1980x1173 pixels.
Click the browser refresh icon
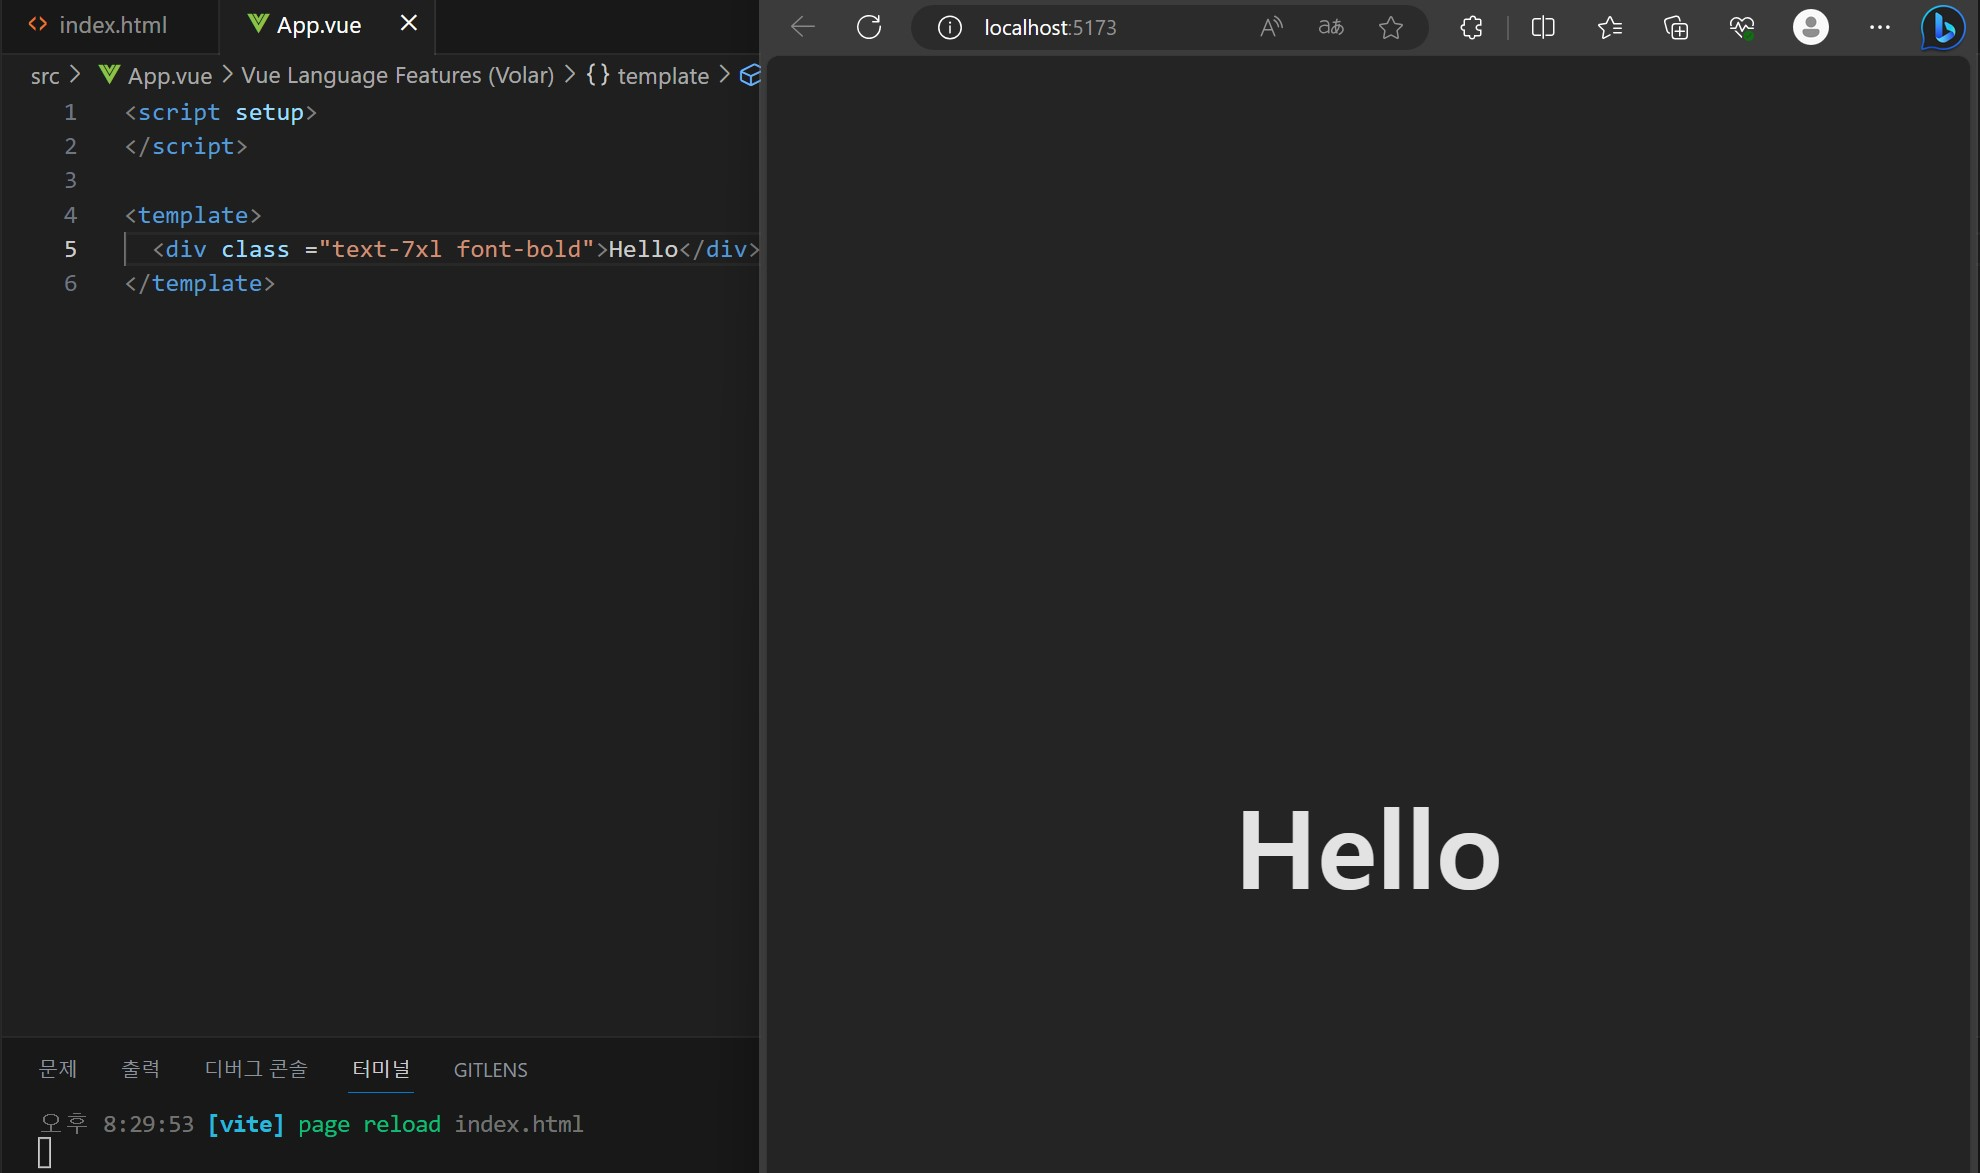click(x=869, y=27)
